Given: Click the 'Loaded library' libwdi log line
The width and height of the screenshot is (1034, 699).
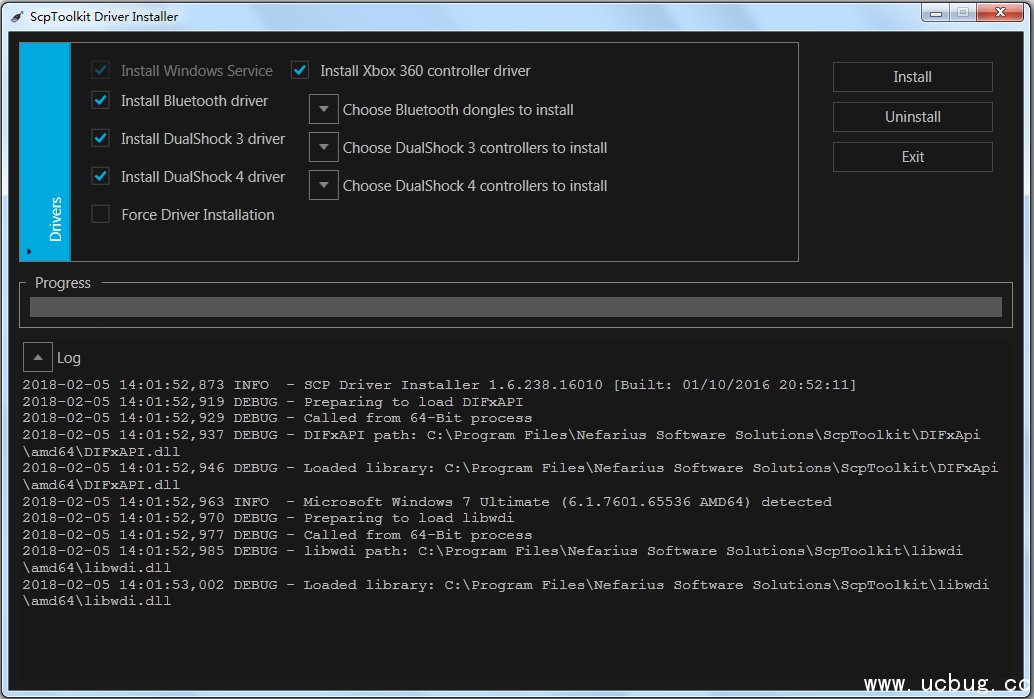Looking at the screenshot, I should (506, 592).
